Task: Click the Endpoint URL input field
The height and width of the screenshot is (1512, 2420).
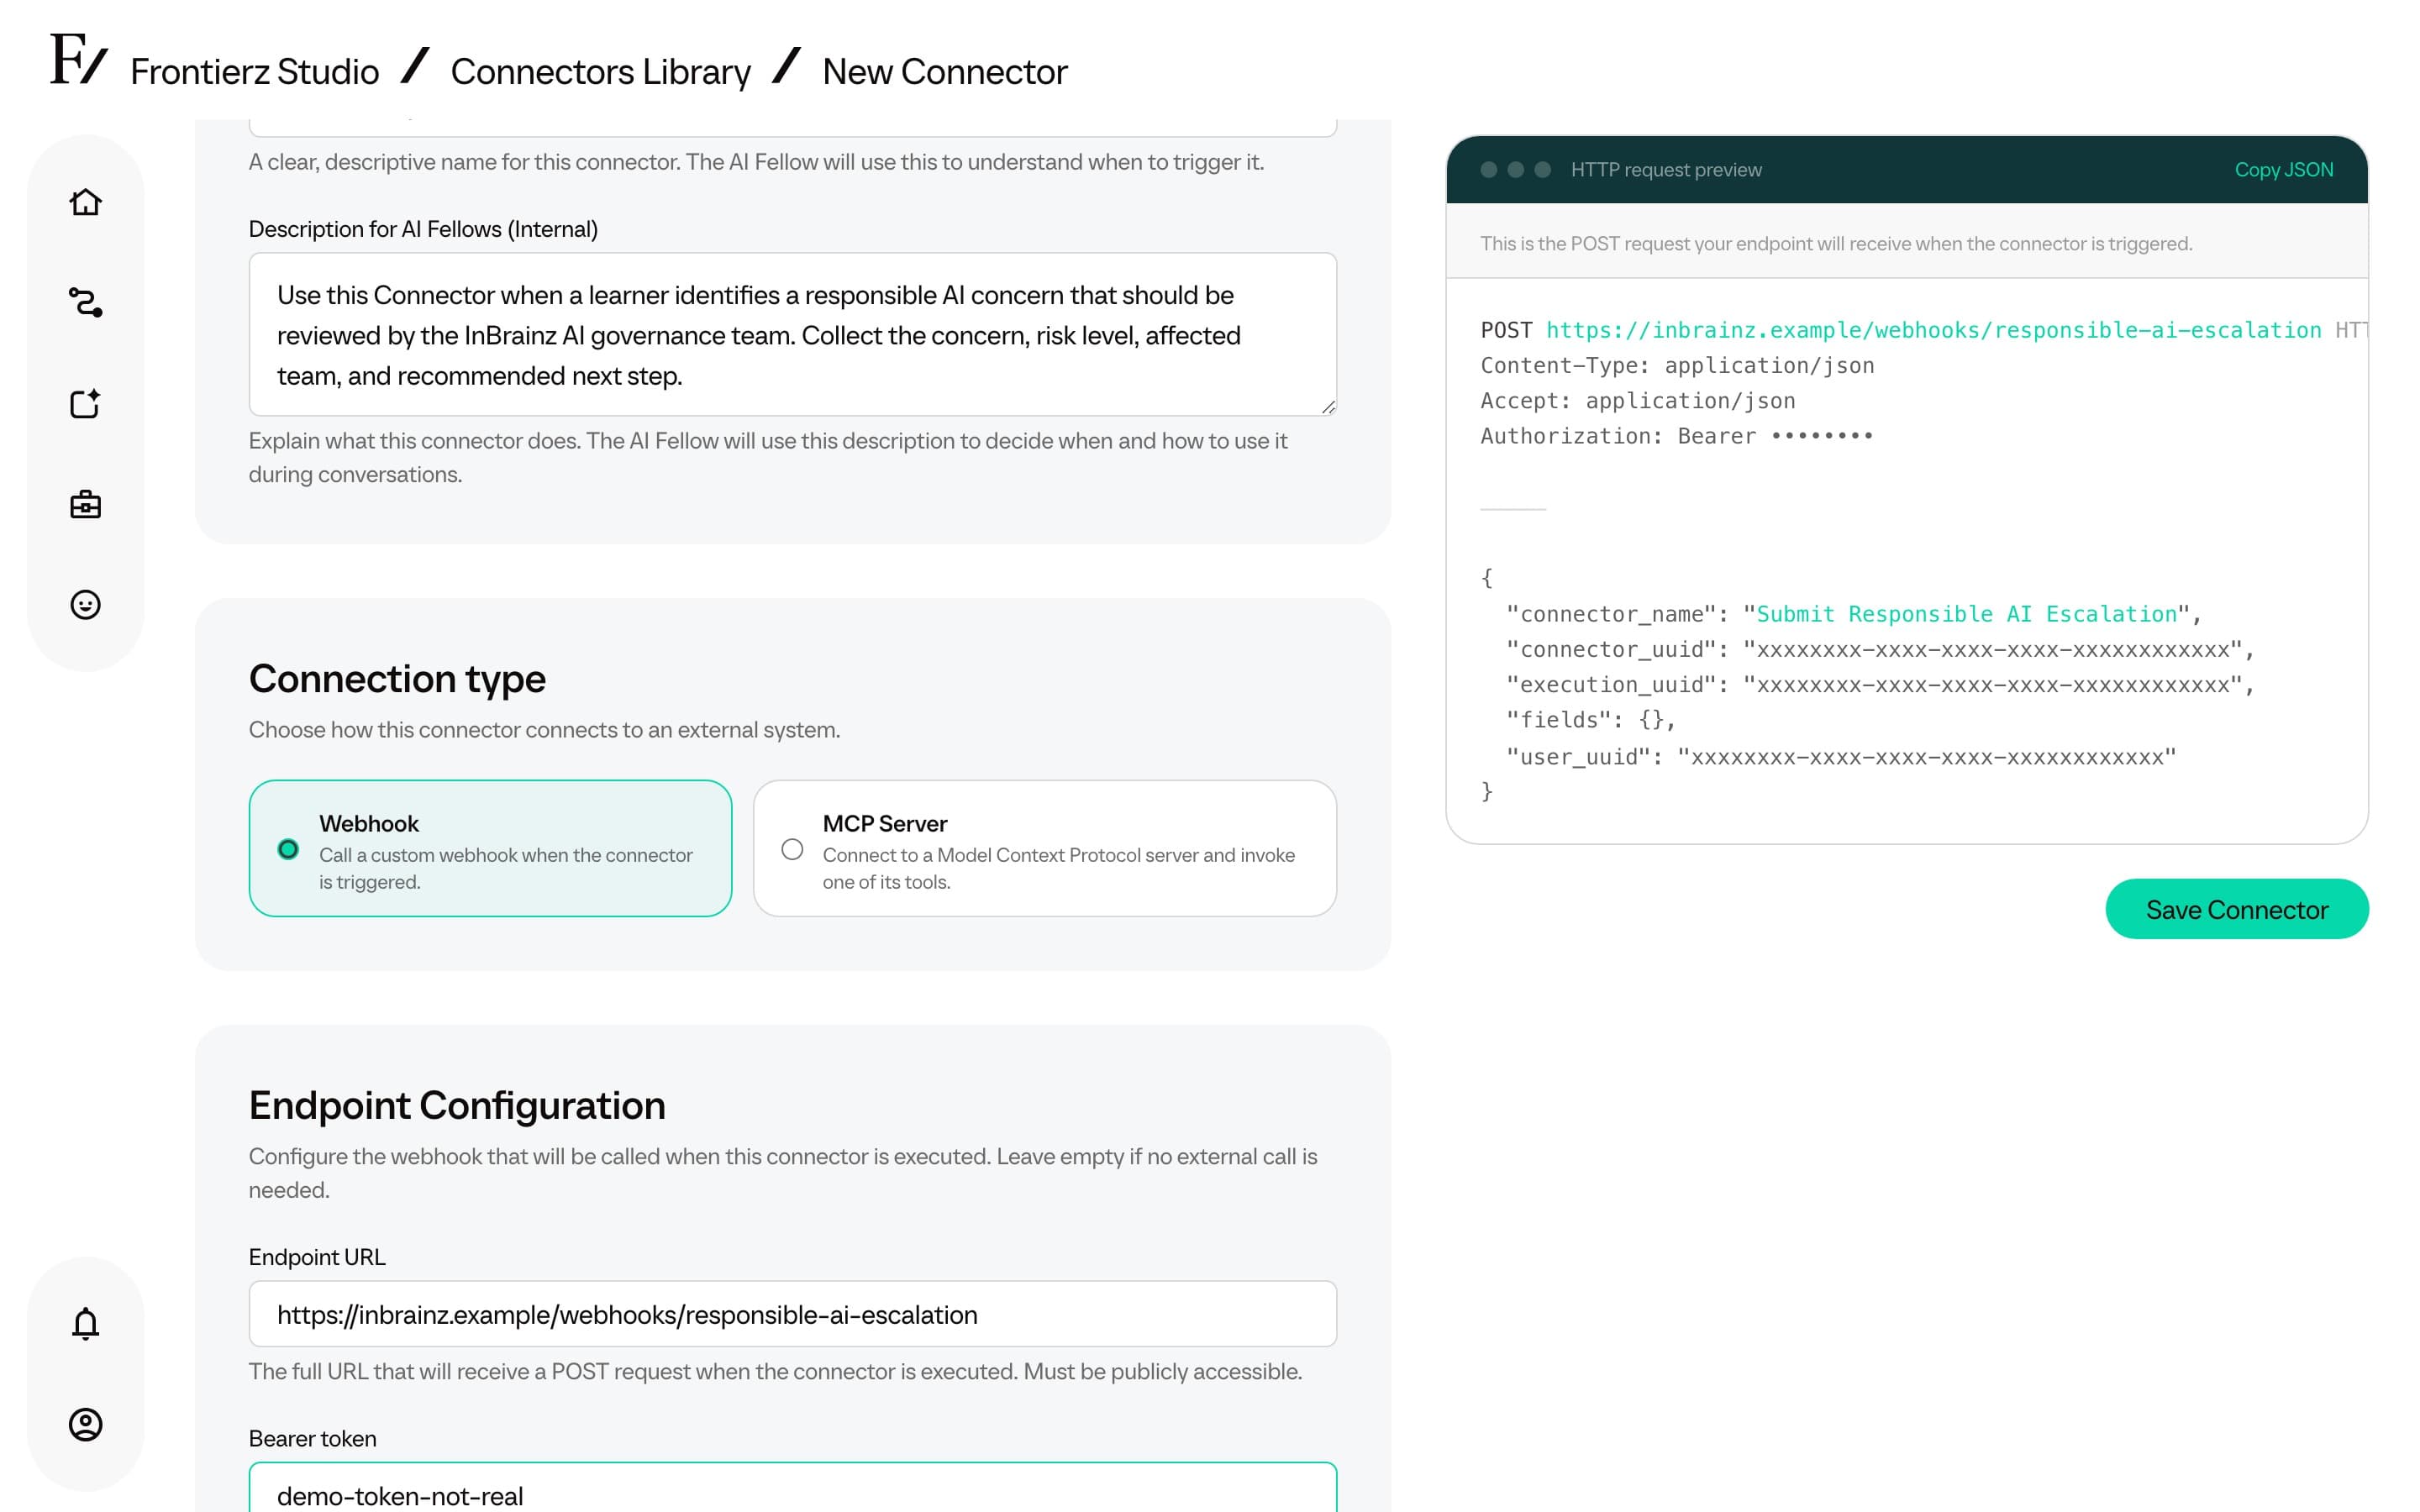Action: 792,1314
